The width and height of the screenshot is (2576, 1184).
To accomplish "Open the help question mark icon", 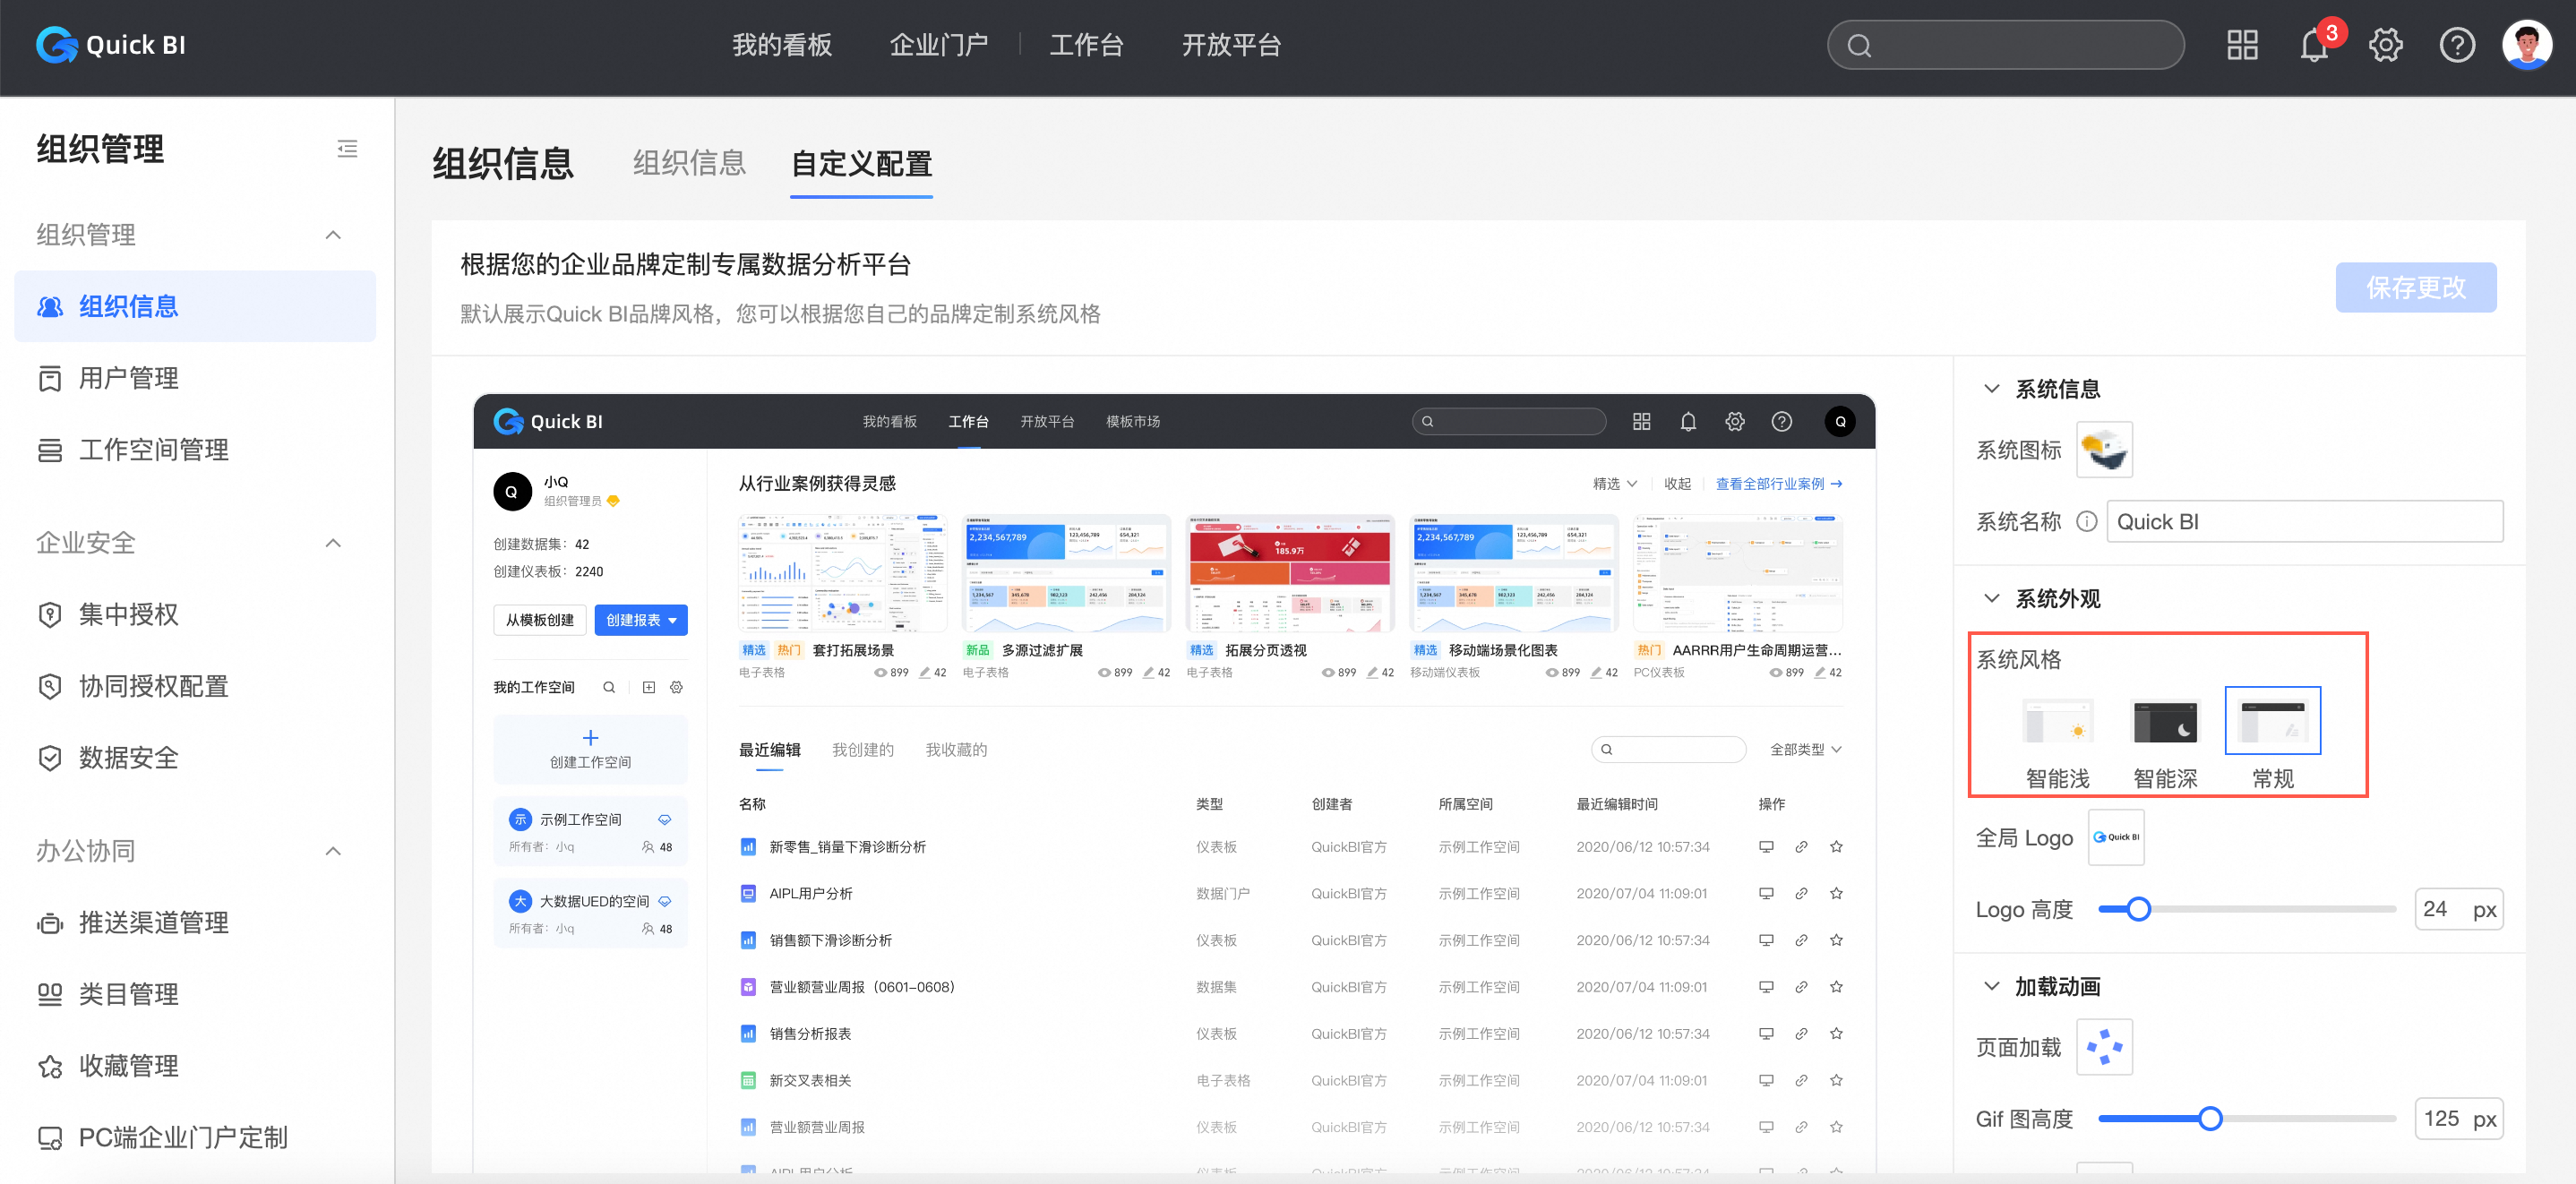I will click(x=2457, y=45).
